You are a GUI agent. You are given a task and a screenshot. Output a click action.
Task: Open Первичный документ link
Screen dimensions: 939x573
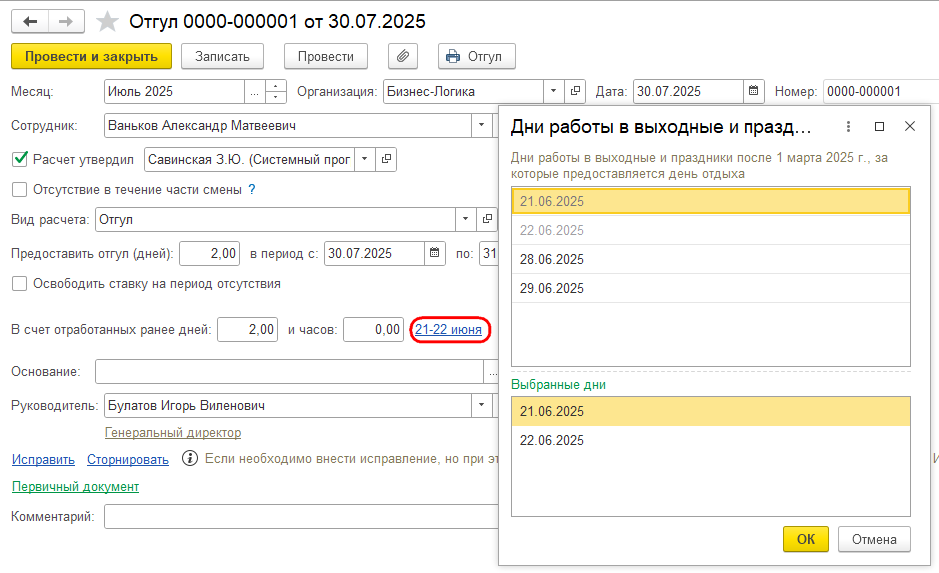75,487
